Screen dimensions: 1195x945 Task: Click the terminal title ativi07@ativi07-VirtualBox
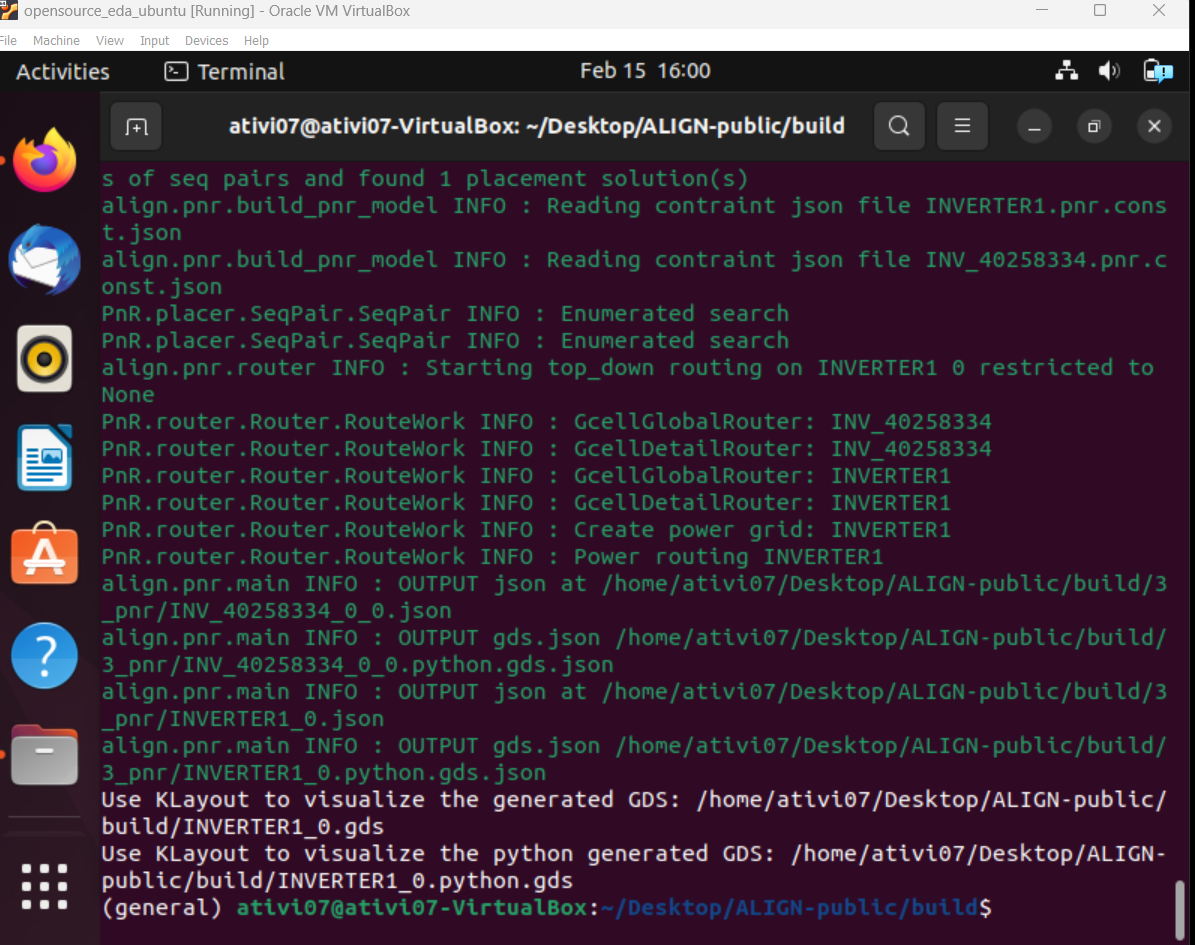tap(537, 126)
